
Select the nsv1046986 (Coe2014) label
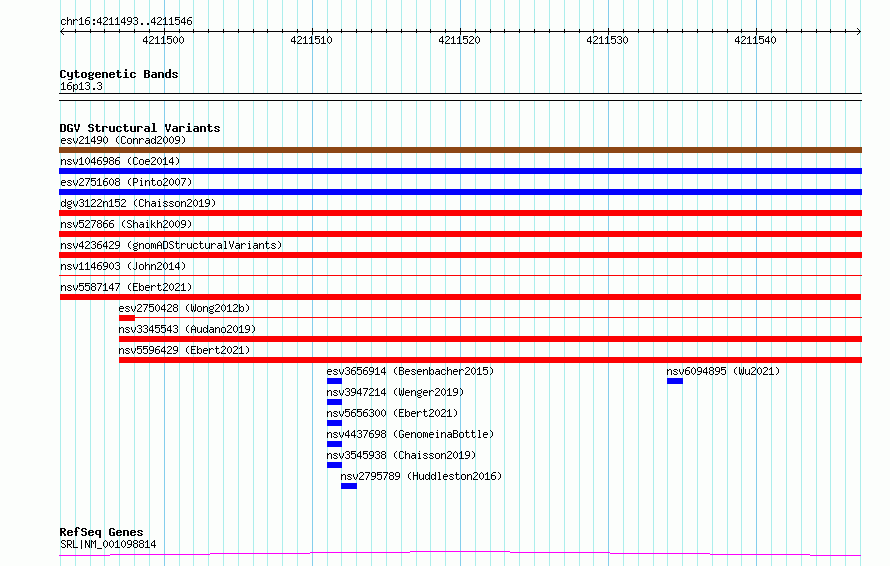pyautogui.click(x=120, y=161)
